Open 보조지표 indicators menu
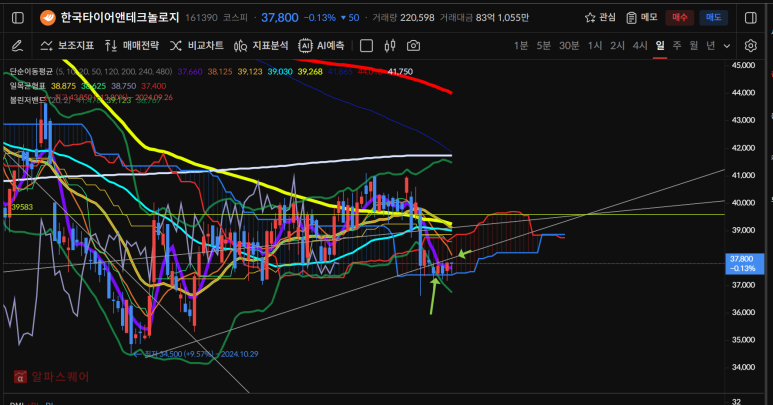 [67, 46]
